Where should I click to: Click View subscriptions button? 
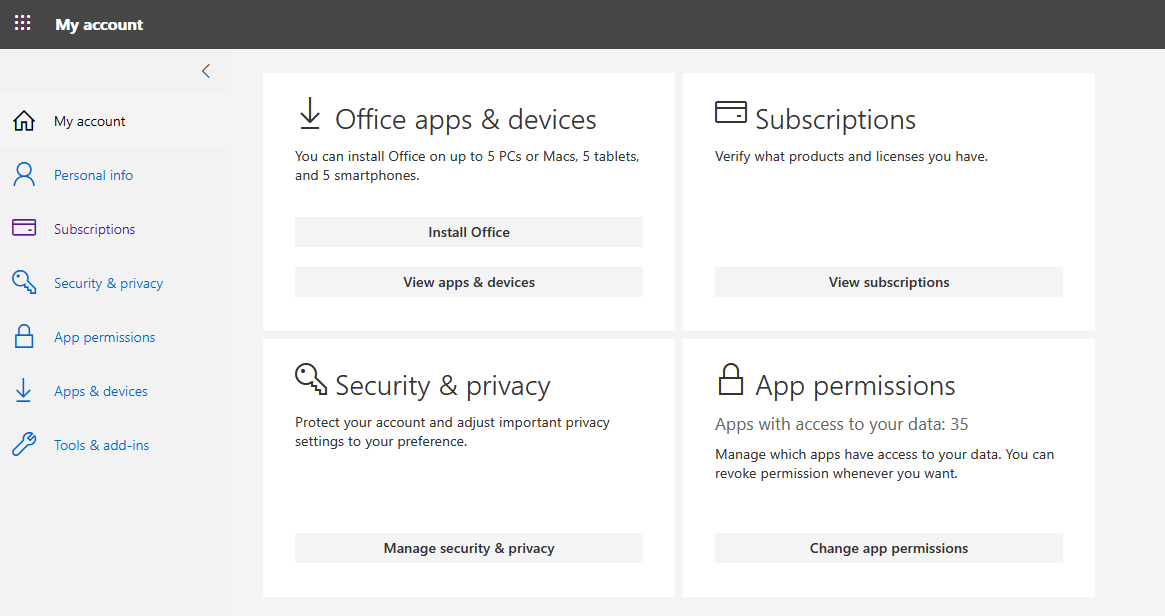tap(889, 282)
